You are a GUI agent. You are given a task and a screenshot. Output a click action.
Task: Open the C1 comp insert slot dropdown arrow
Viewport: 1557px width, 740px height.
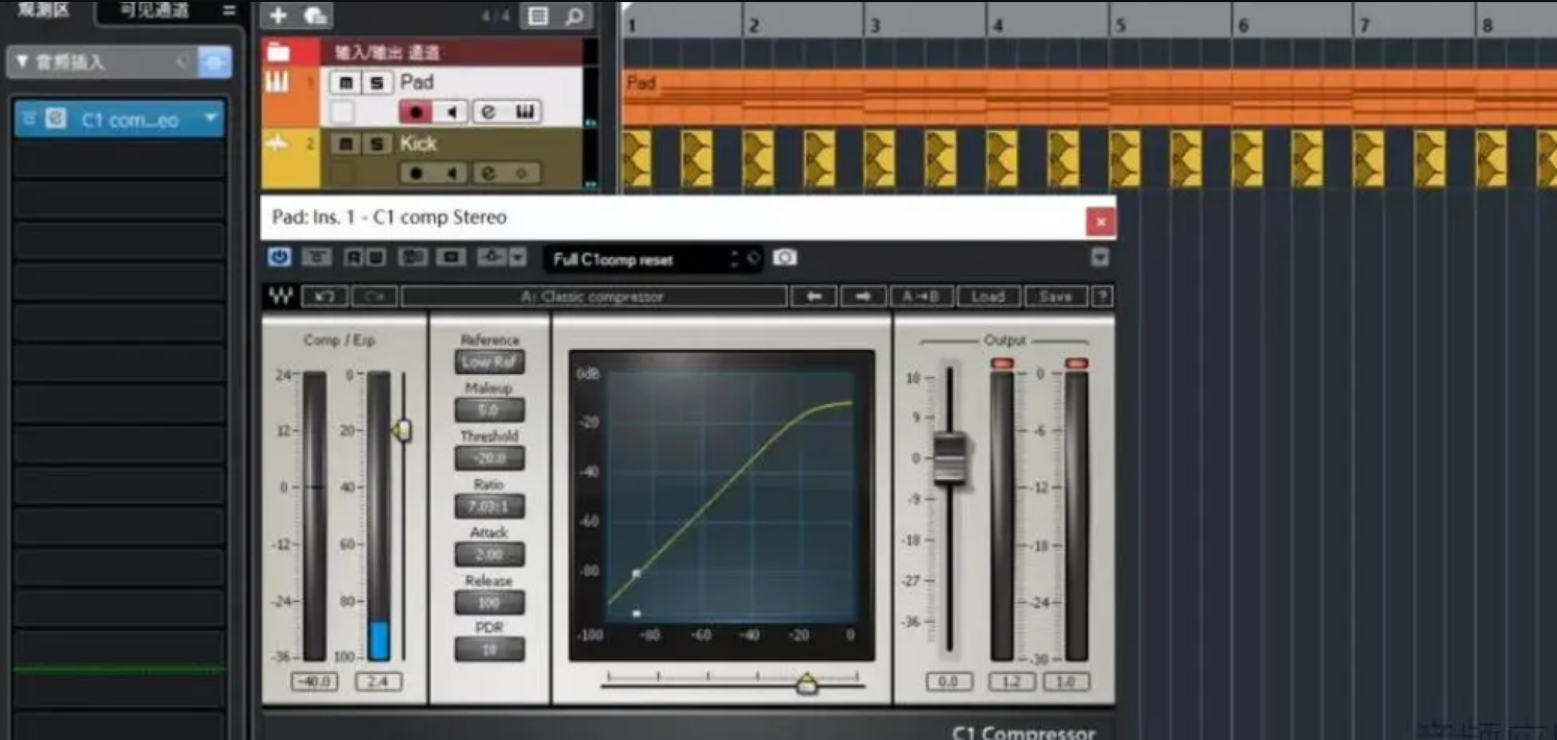point(210,119)
